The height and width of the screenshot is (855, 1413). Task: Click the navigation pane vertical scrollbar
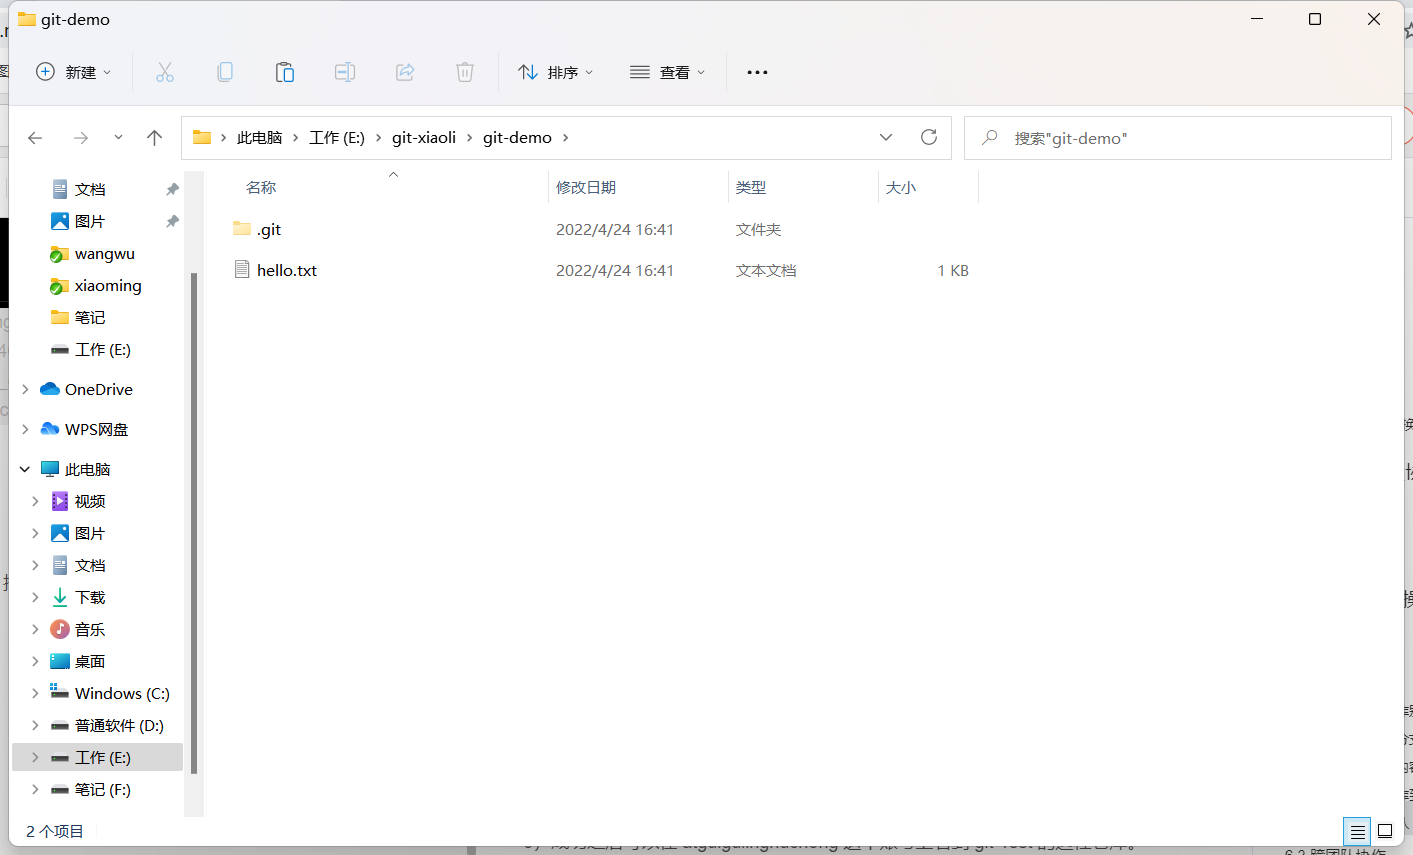(x=194, y=523)
